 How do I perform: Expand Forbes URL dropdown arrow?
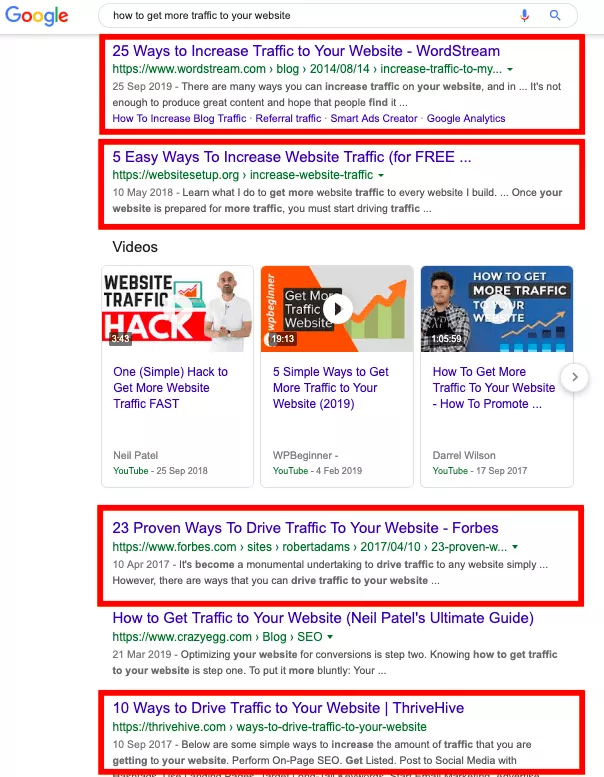click(x=515, y=547)
